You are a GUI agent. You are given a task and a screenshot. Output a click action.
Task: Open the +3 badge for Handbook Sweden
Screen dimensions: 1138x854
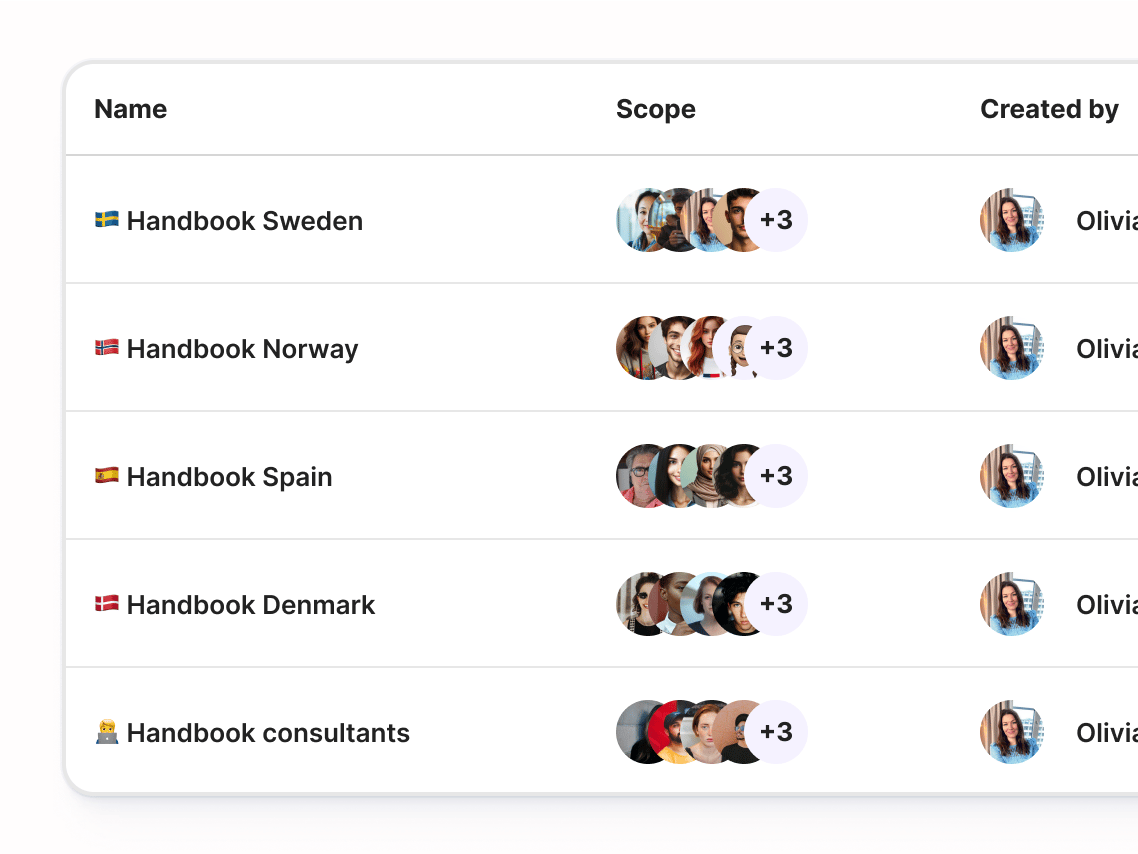776,220
